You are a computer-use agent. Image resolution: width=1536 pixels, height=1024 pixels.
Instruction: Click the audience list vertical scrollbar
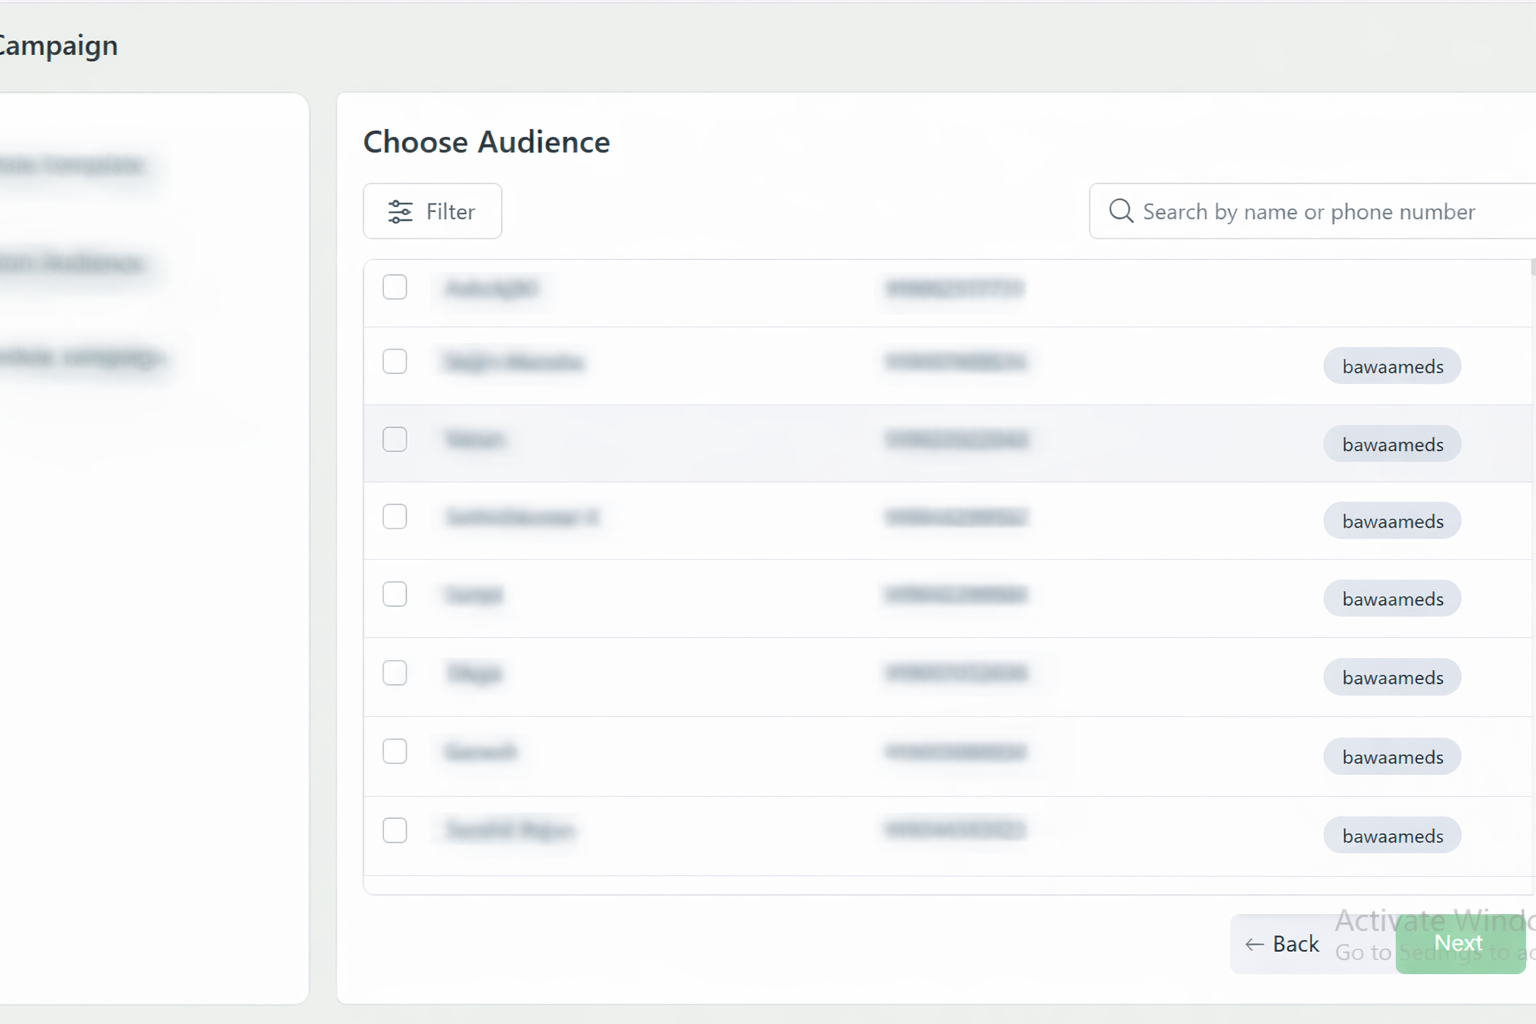1532,268
